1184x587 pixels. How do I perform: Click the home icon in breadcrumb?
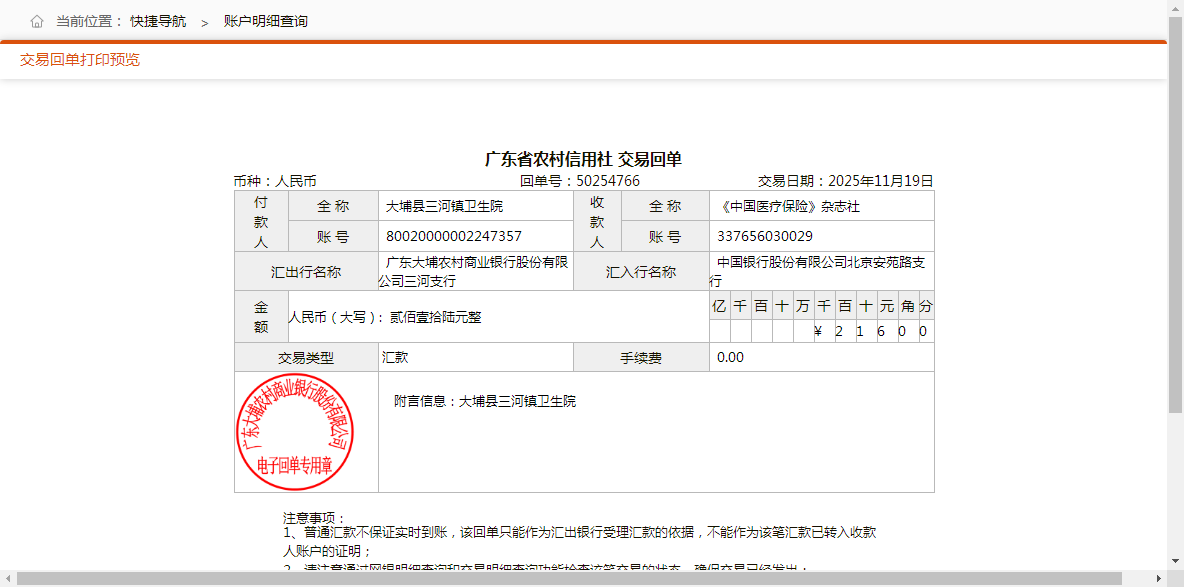(x=37, y=21)
